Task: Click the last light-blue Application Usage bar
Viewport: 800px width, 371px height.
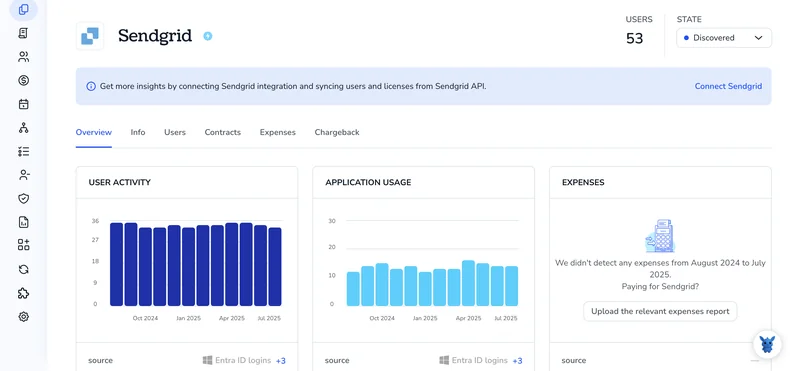Action: [x=512, y=286]
